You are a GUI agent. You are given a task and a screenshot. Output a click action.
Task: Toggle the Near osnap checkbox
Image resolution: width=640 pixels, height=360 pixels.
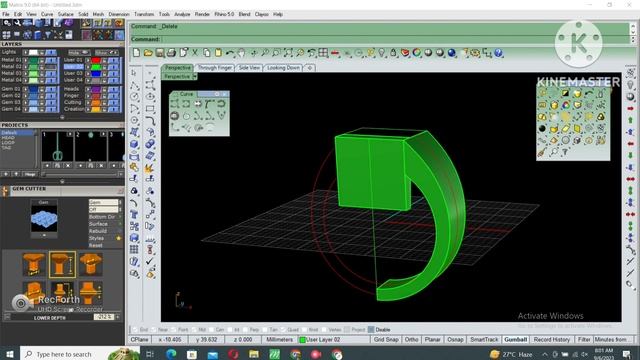[153, 329]
